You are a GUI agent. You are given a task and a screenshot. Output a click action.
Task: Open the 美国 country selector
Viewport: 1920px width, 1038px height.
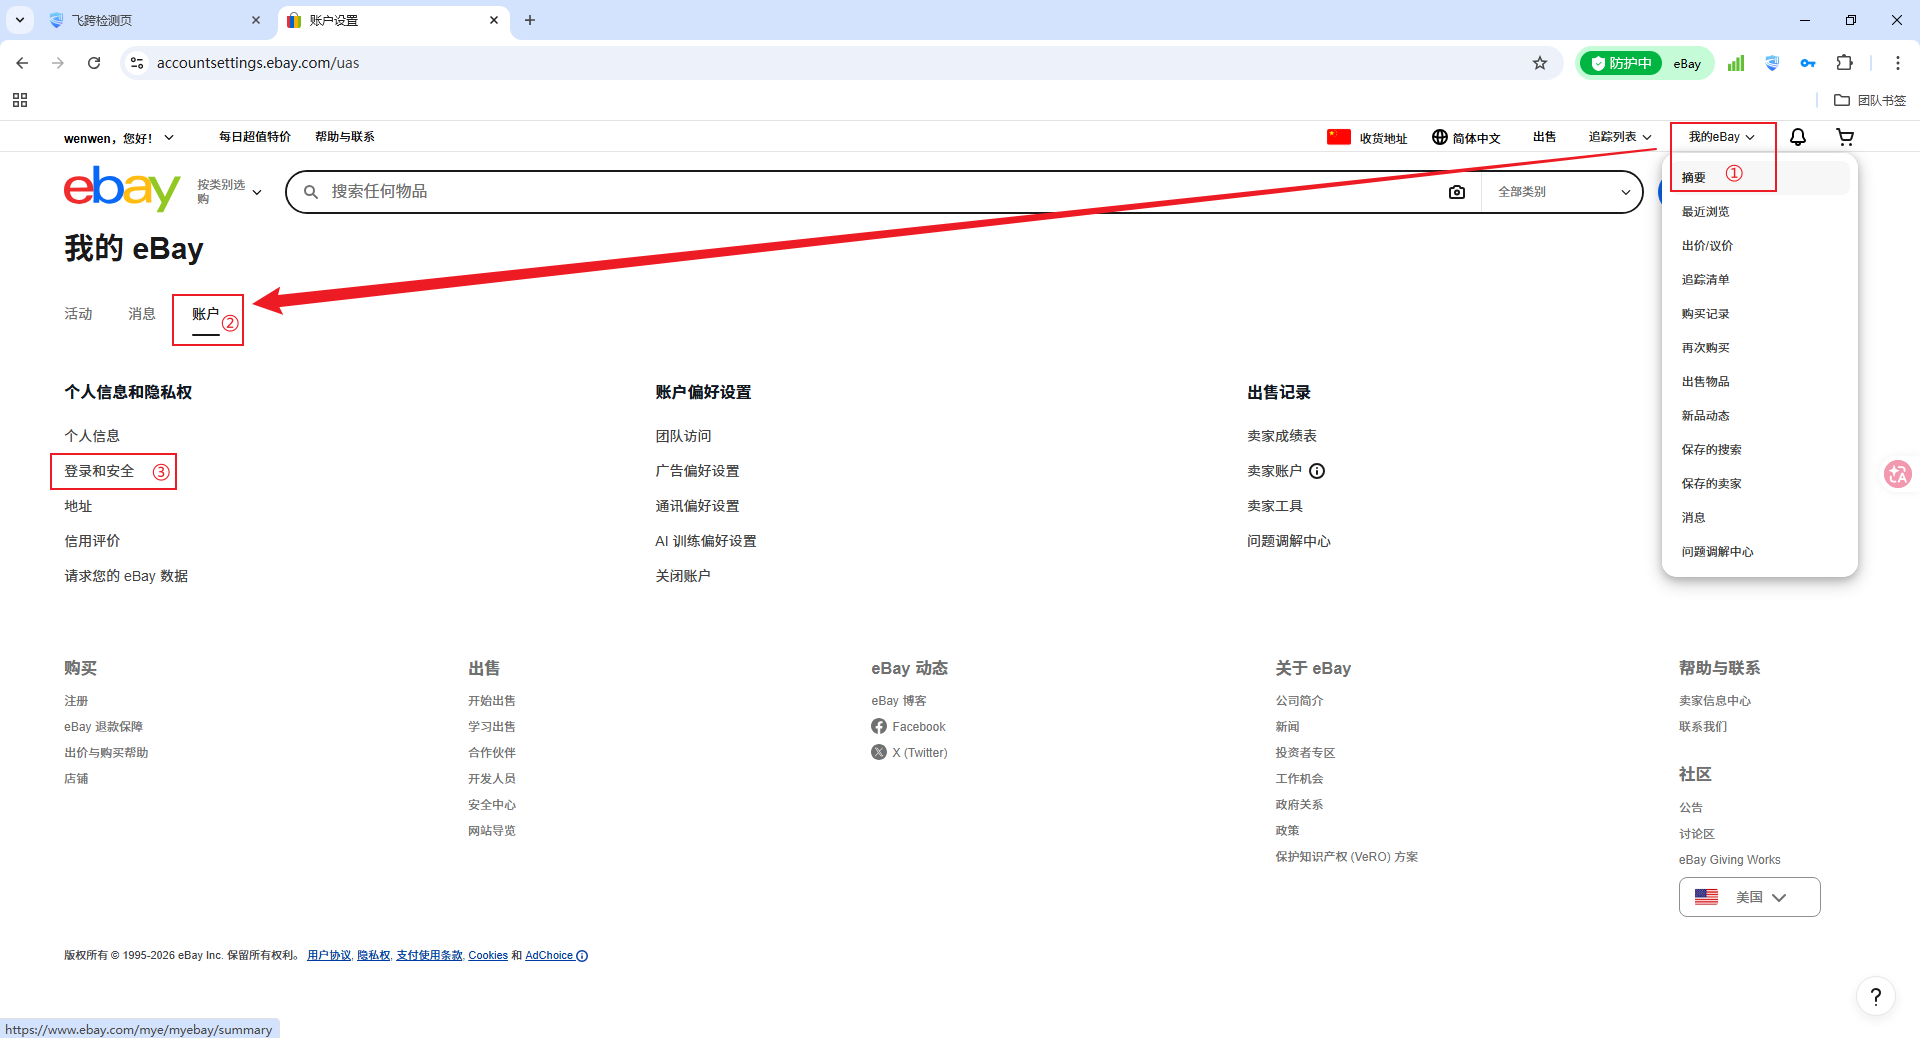tap(1749, 897)
